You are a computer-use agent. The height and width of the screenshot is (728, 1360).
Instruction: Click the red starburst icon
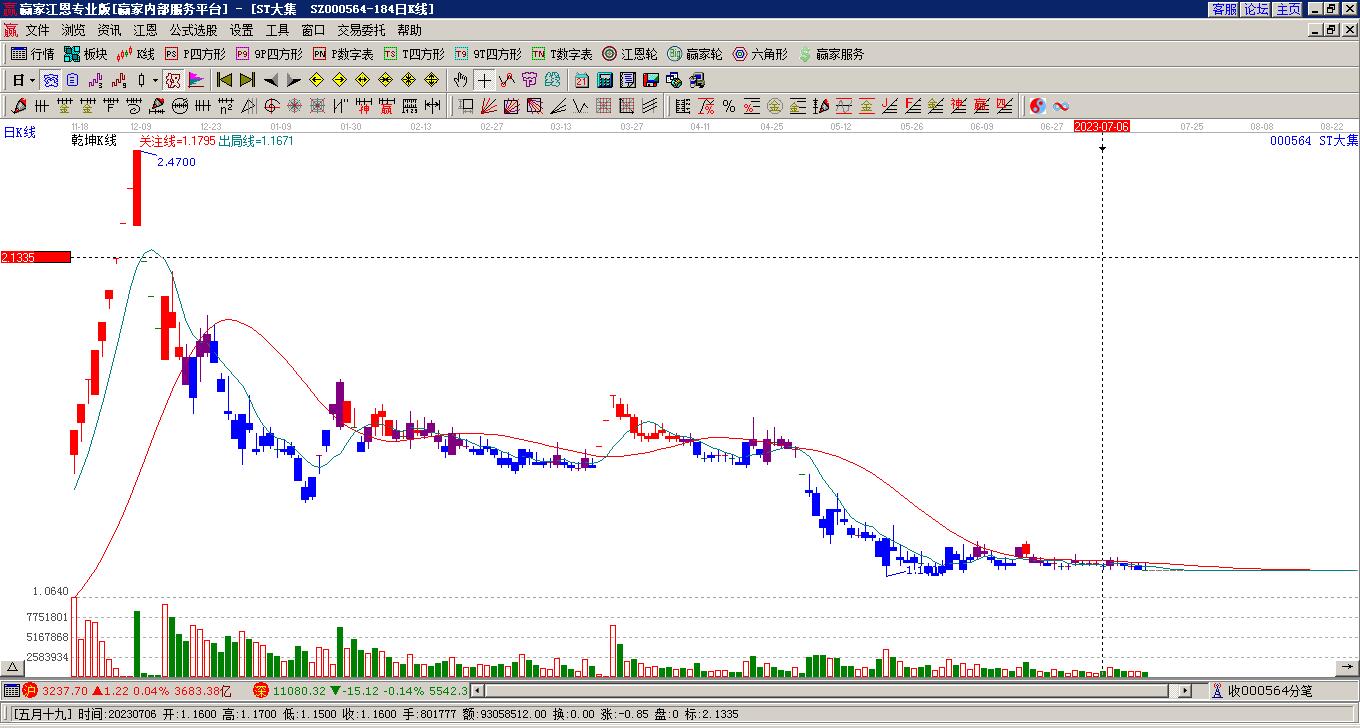pyautogui.click(x=295, y=106)
